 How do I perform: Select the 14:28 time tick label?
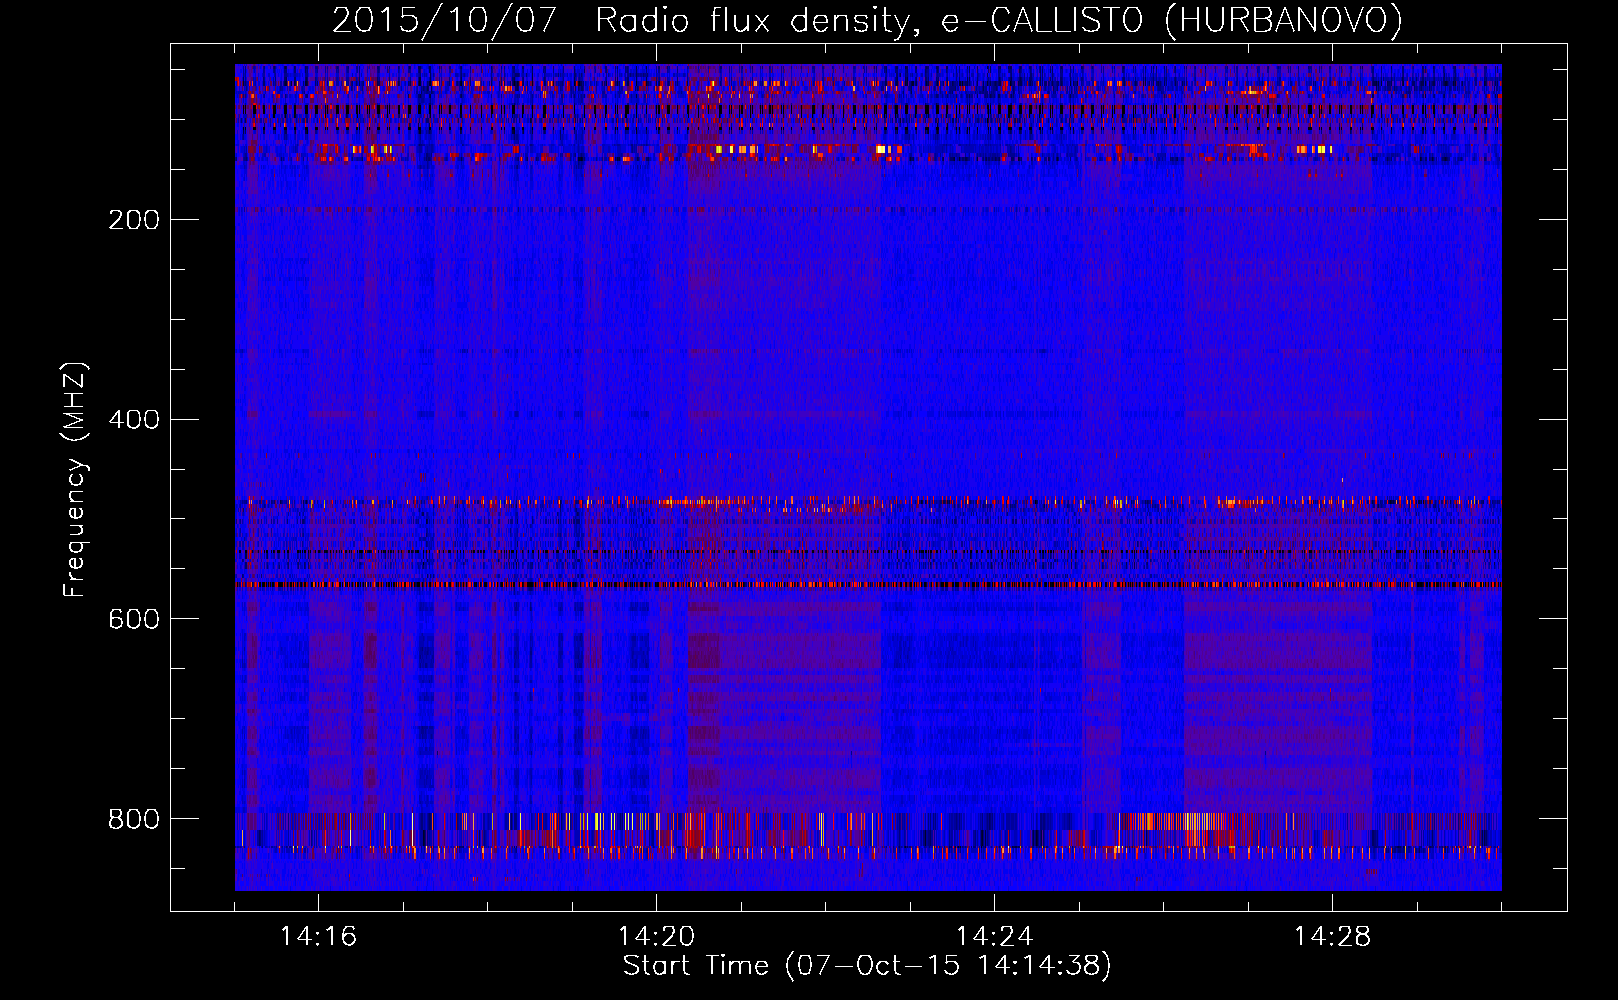tap(1332, 937)
